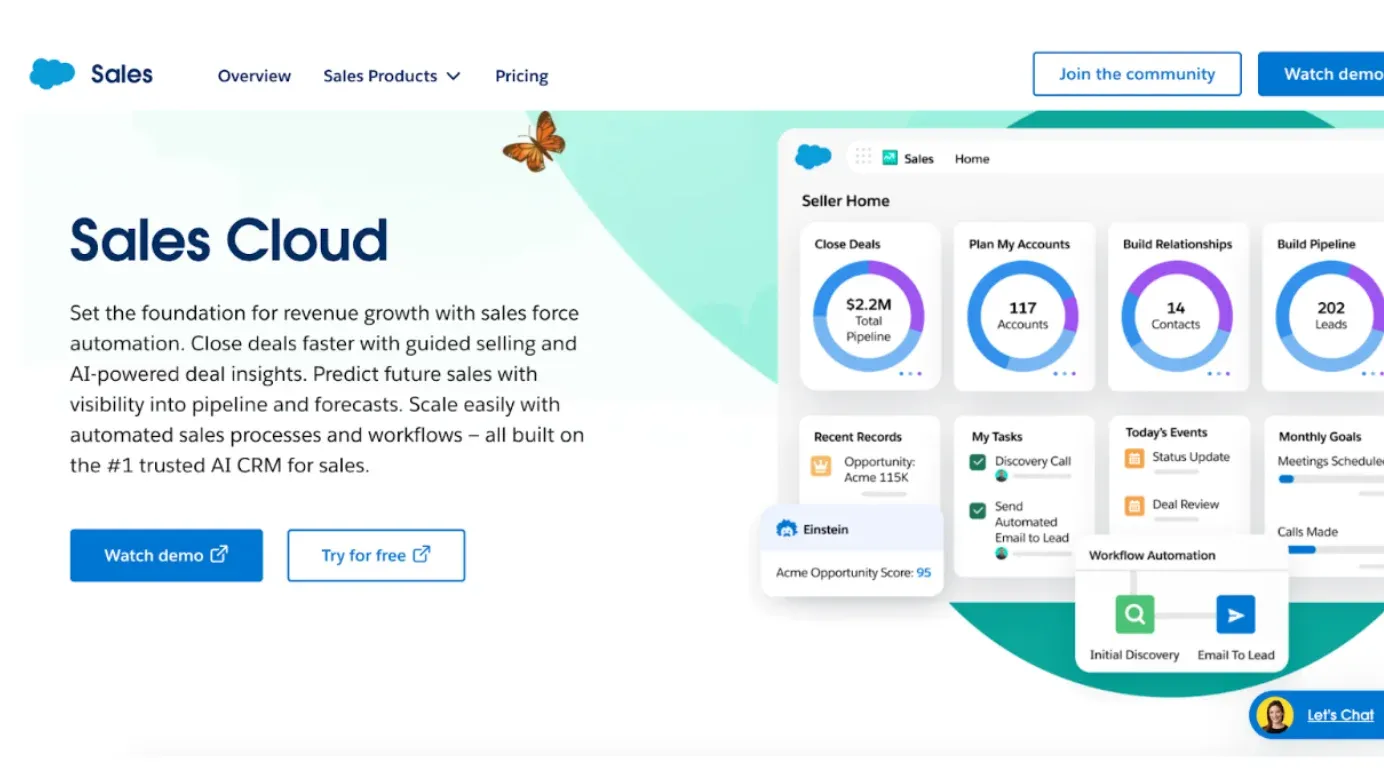The image size is (1384, 778).
Task: Click the 117 Accounts donut chart
Action: coord(1022,316)
